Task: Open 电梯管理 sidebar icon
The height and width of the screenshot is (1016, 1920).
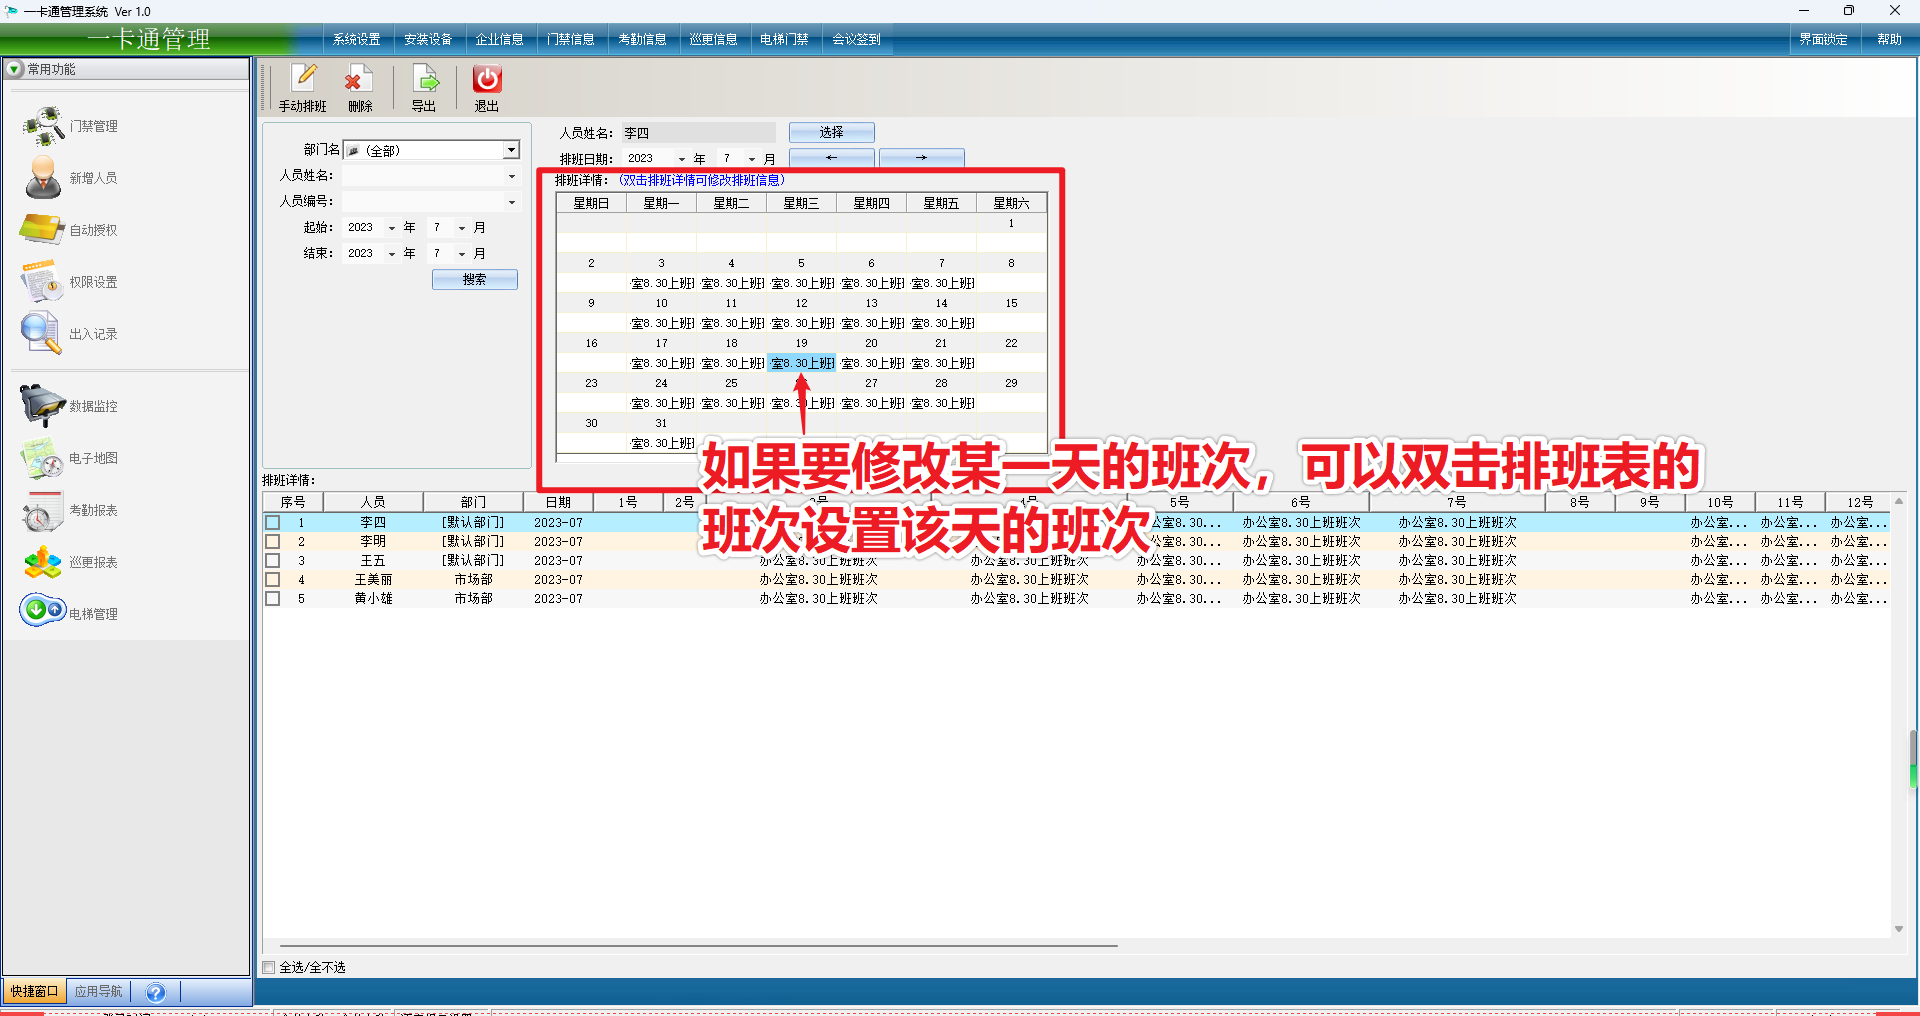Action: click(x=44, y=610)
